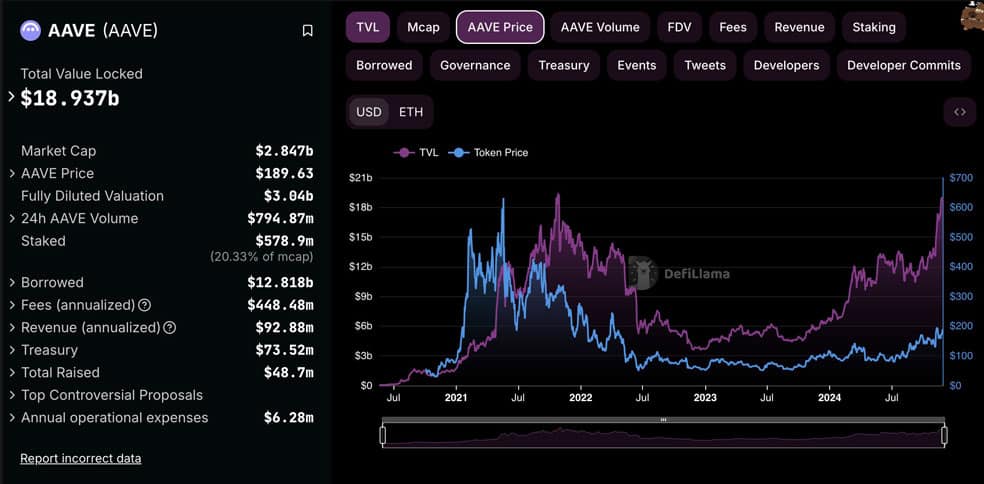The width and height of the screenshot is (984, 484).
Task: Bookmark the AAVE protocol
Action: [x=308, y=31]
